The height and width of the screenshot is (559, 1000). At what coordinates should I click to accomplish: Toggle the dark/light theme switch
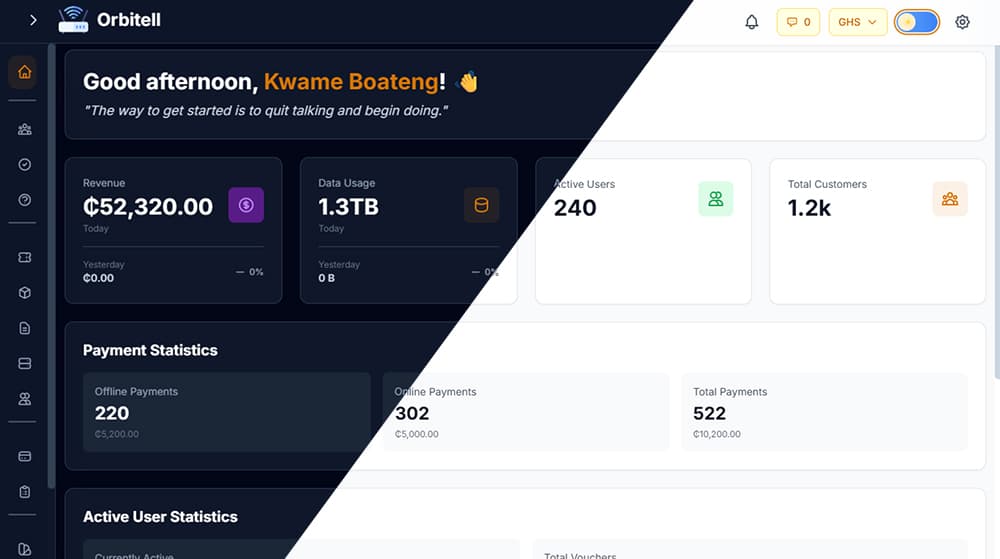[x=916, y=22]
